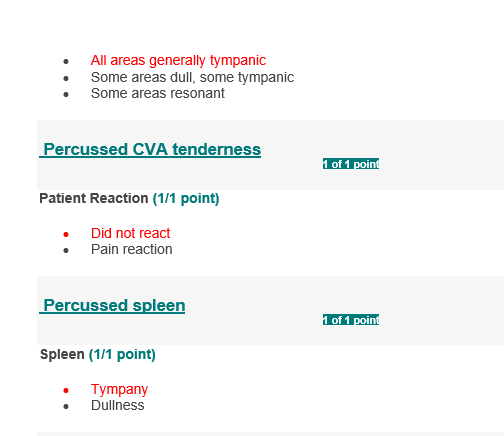Click the teal score beside Spleen label

(122, 355)
